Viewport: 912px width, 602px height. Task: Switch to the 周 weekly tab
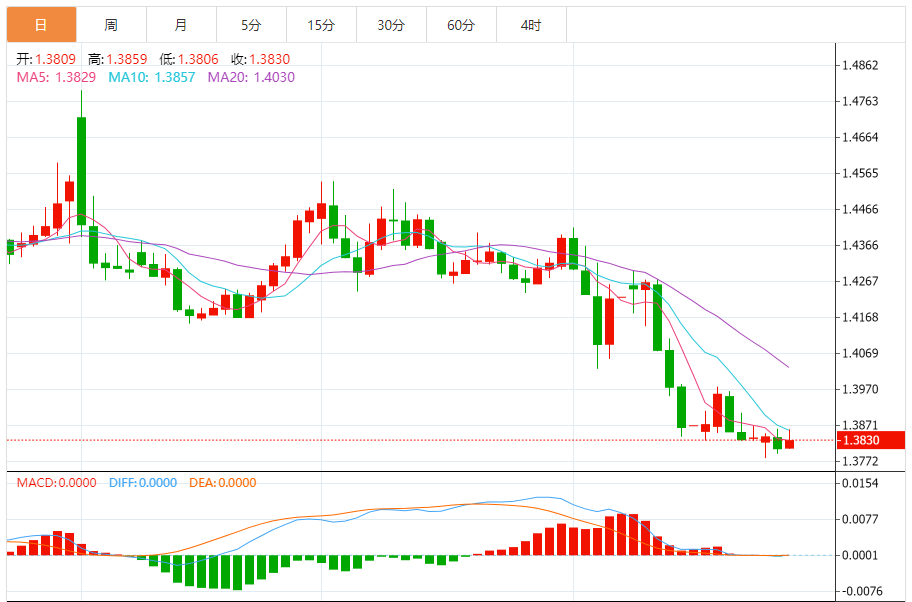pyautogui.click(x=111, y=25)
